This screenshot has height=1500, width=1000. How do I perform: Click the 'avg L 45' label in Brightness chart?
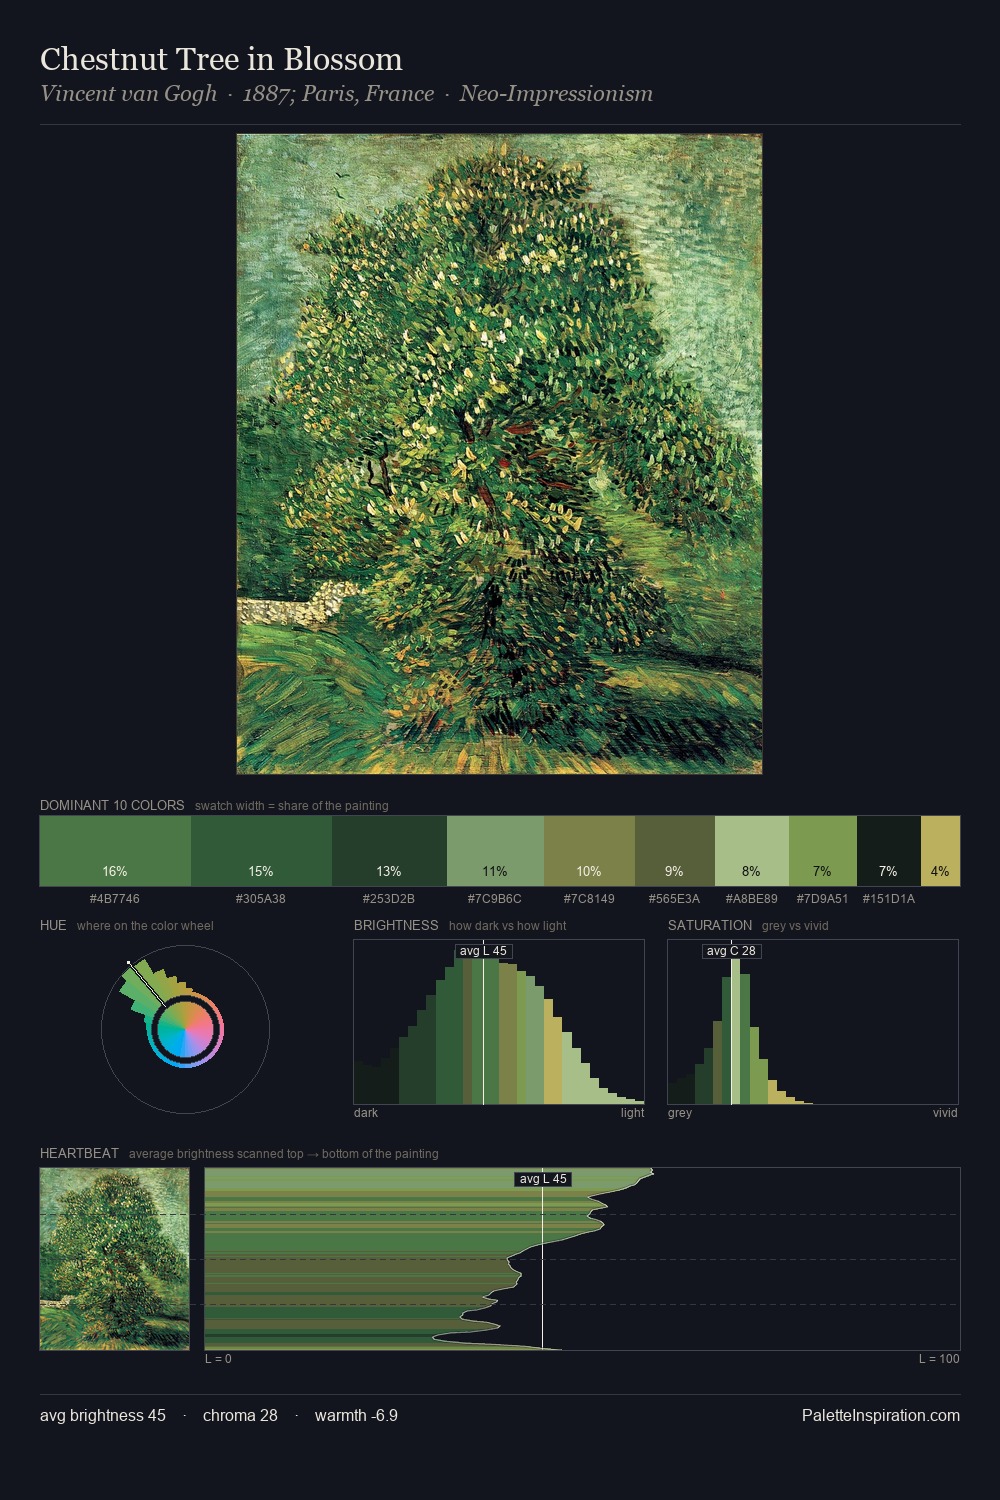point(484,951)
